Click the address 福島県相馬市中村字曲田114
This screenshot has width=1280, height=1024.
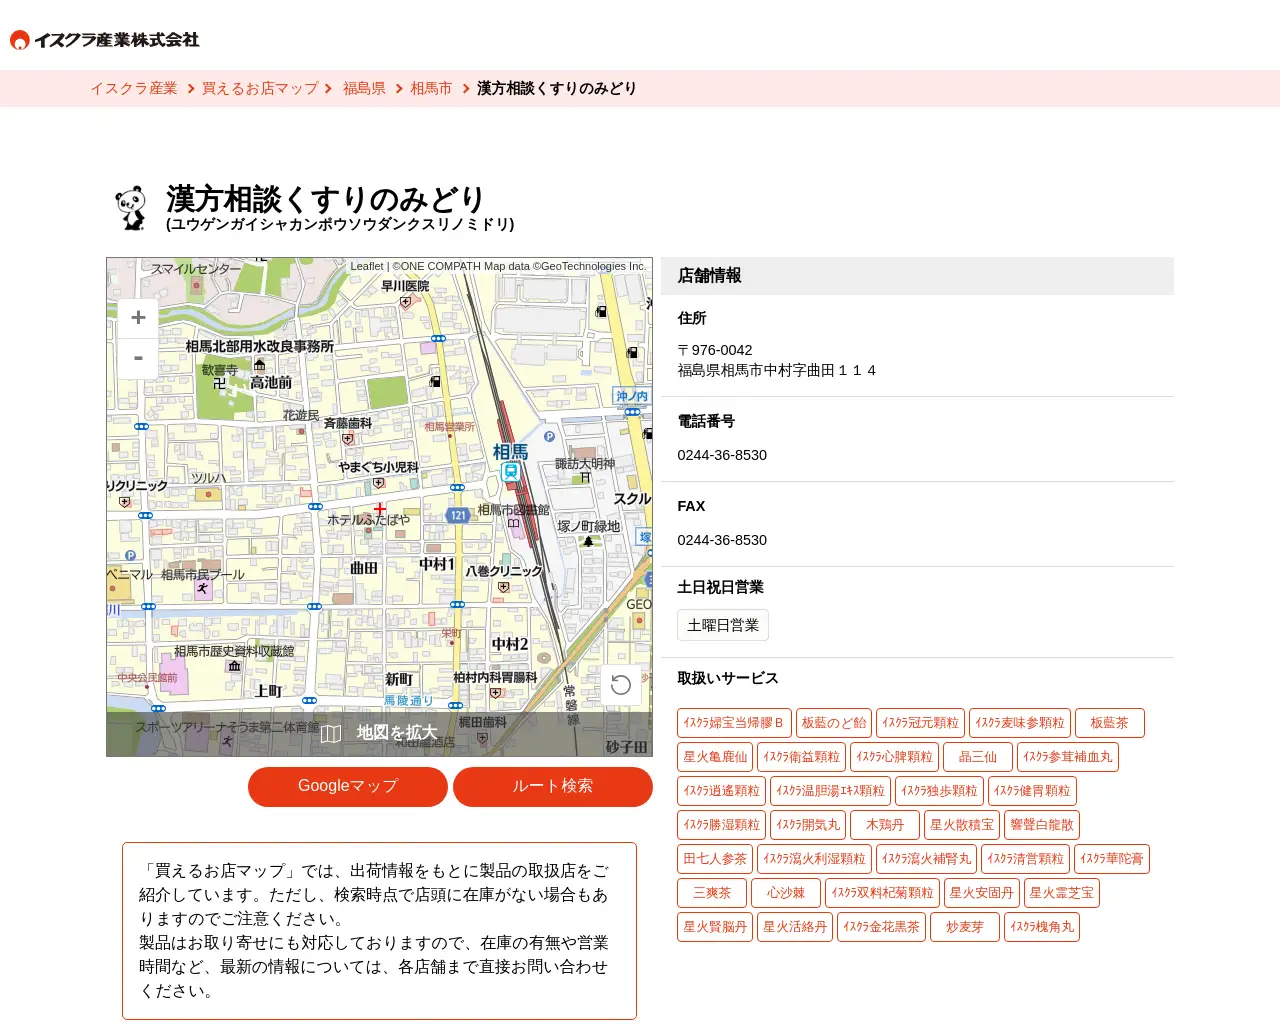click(777, 370)
